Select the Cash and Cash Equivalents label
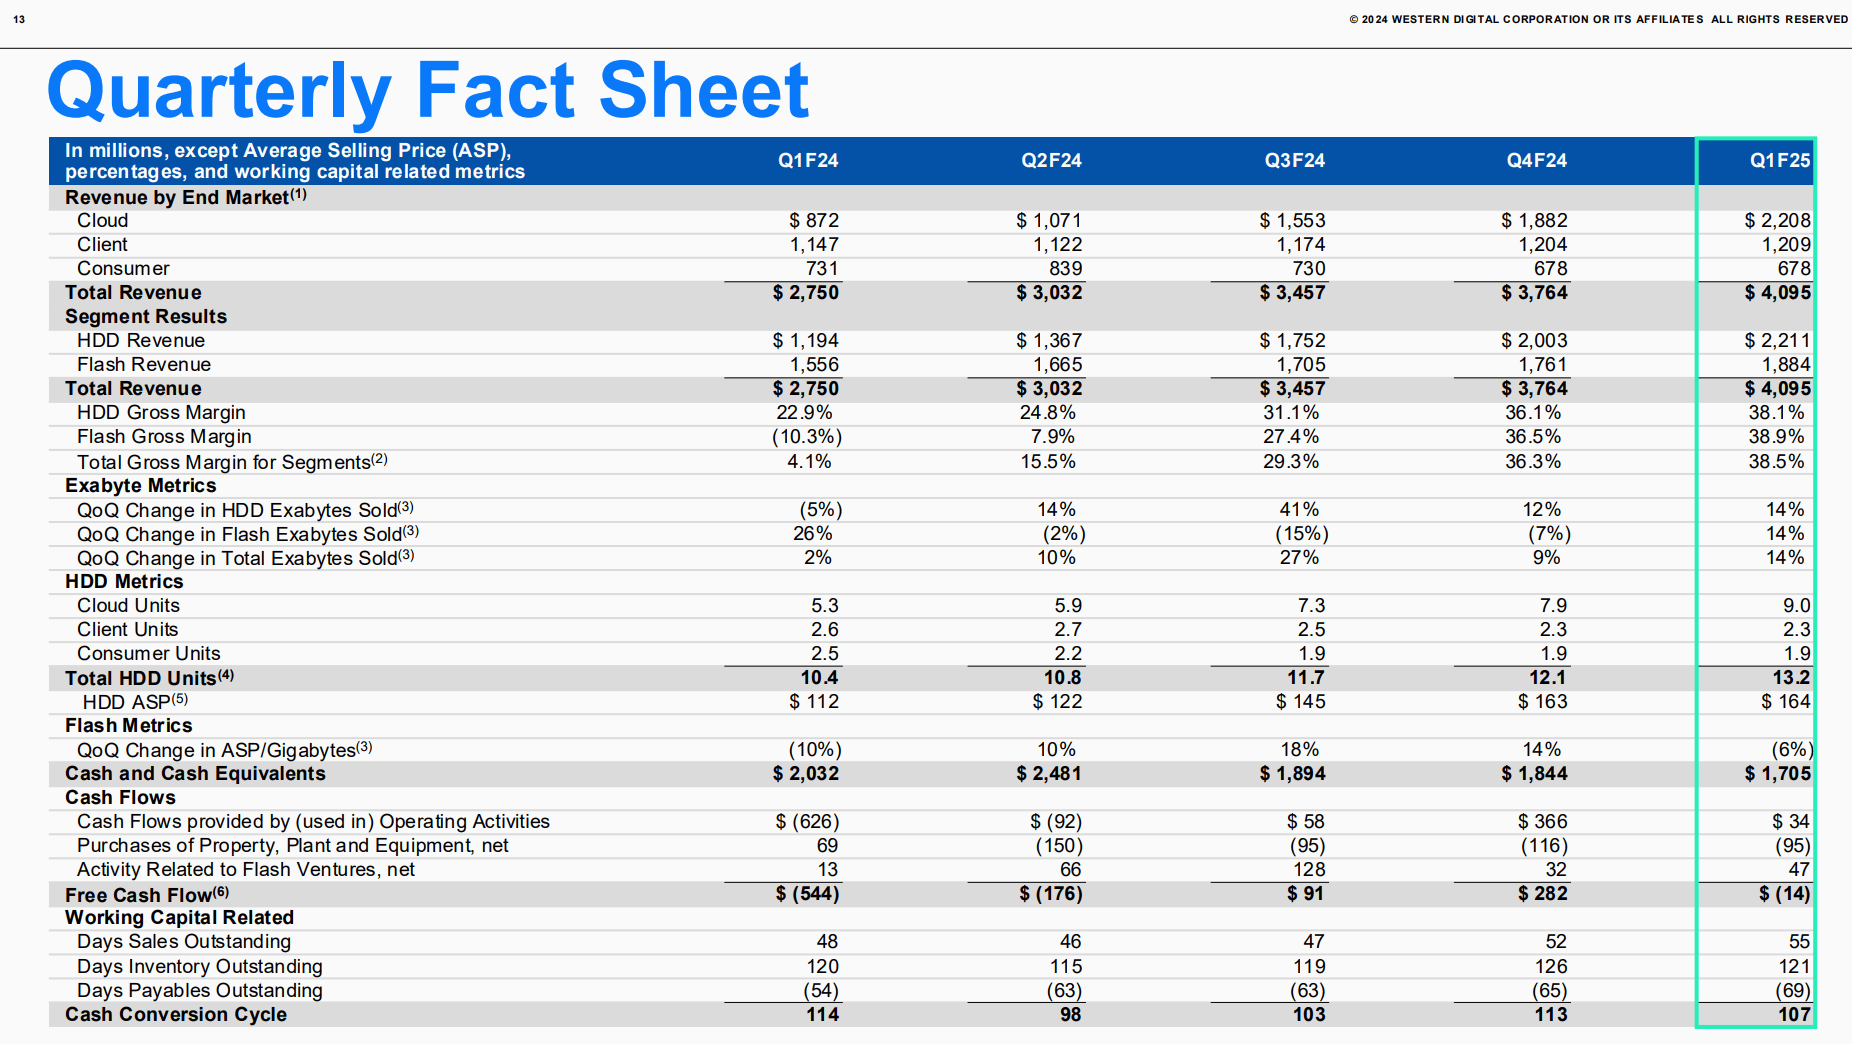Screen dimensions: 1852x1044 point(195,774)
